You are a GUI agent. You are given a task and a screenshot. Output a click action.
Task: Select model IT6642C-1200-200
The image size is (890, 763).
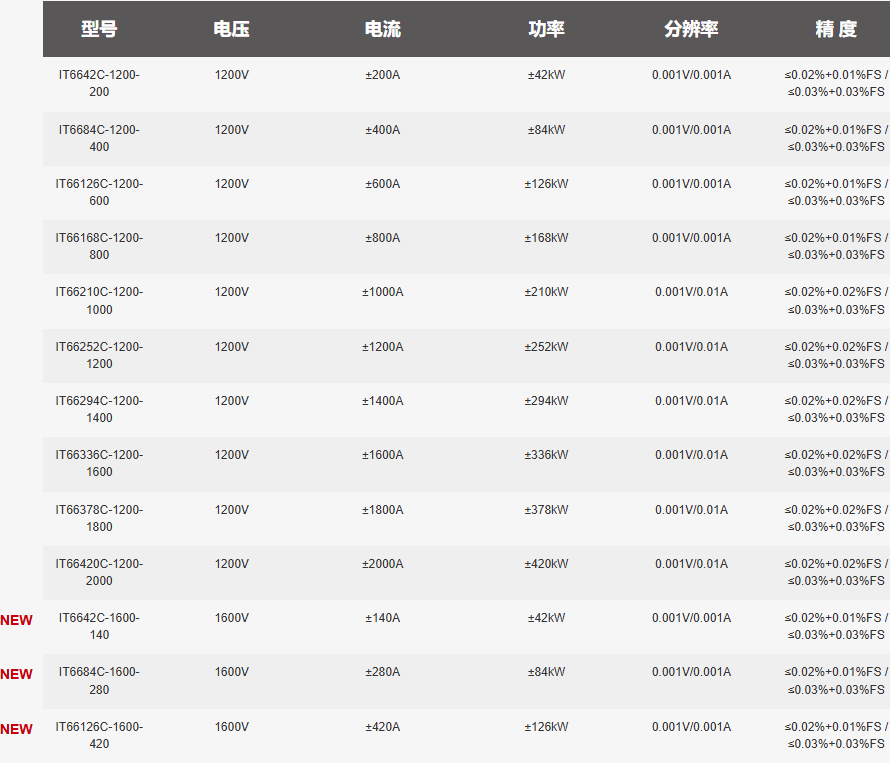point(99,83)
